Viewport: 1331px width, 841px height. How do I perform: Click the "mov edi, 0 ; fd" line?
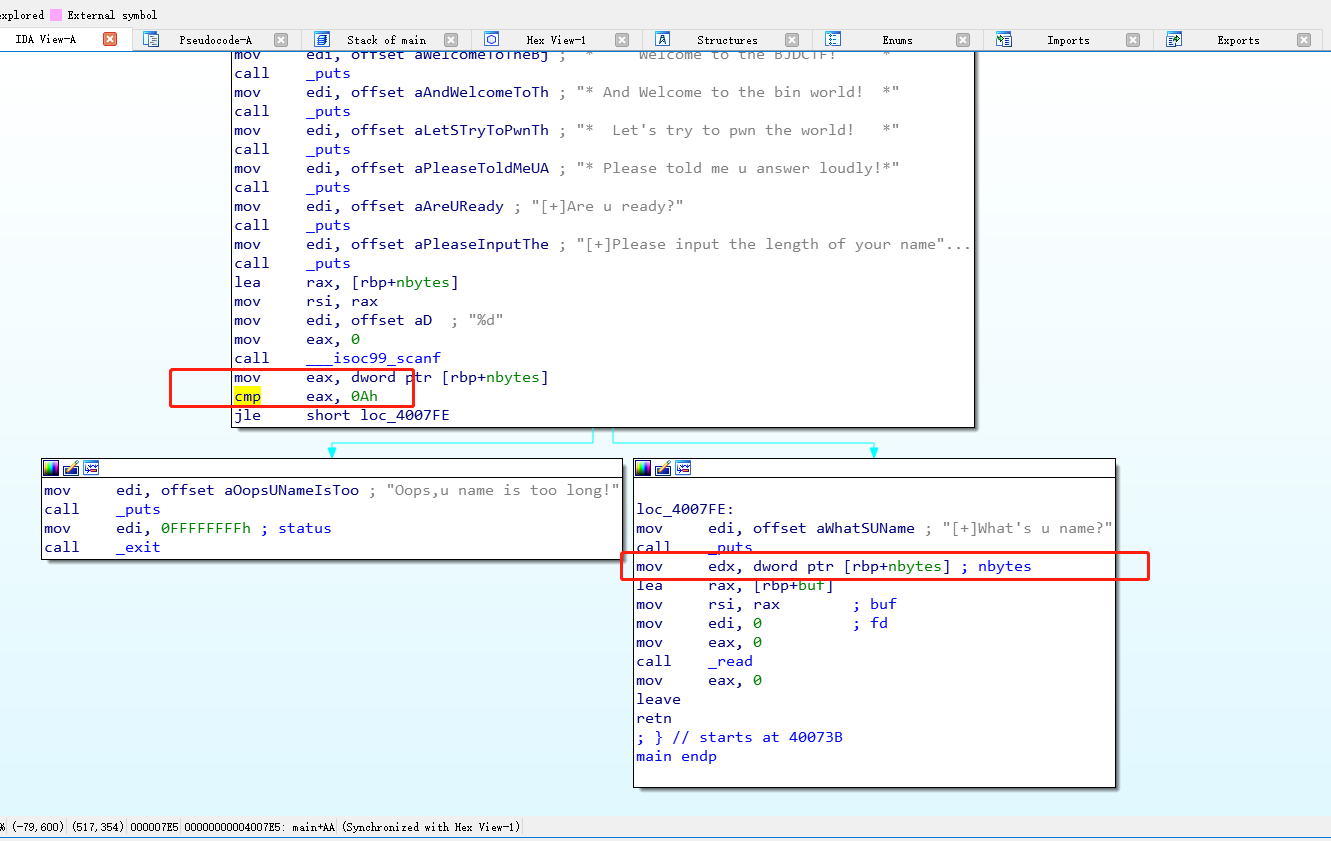pyautogui.click(x=761, y=623)
